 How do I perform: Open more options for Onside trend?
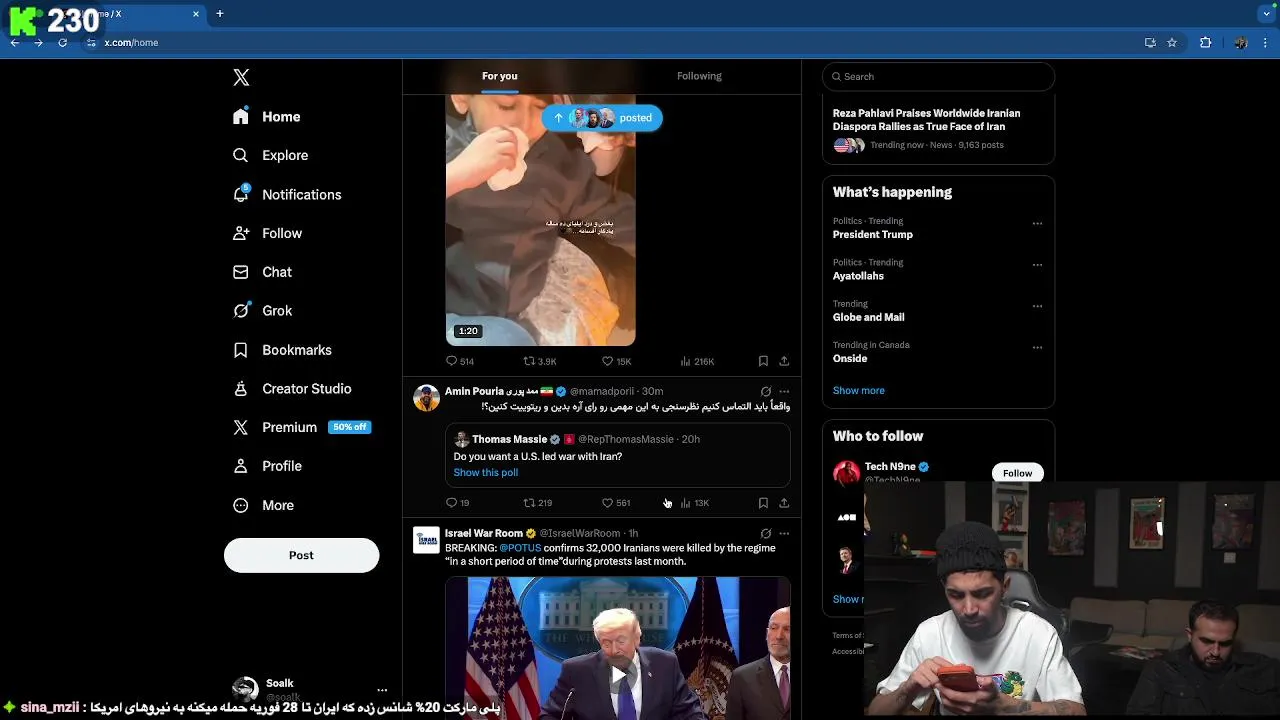(x=1037, y=347)
